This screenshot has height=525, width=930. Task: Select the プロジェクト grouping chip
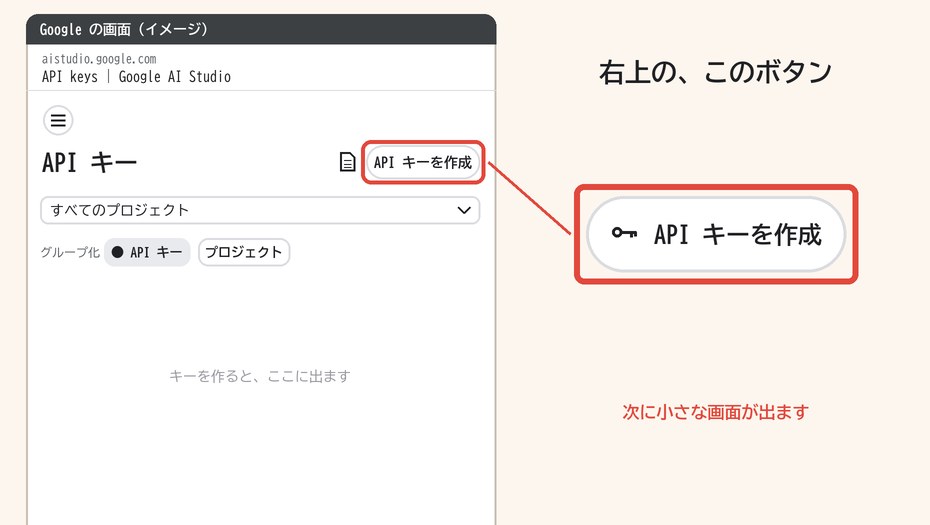pyautogui.click(x=244, y=252)
